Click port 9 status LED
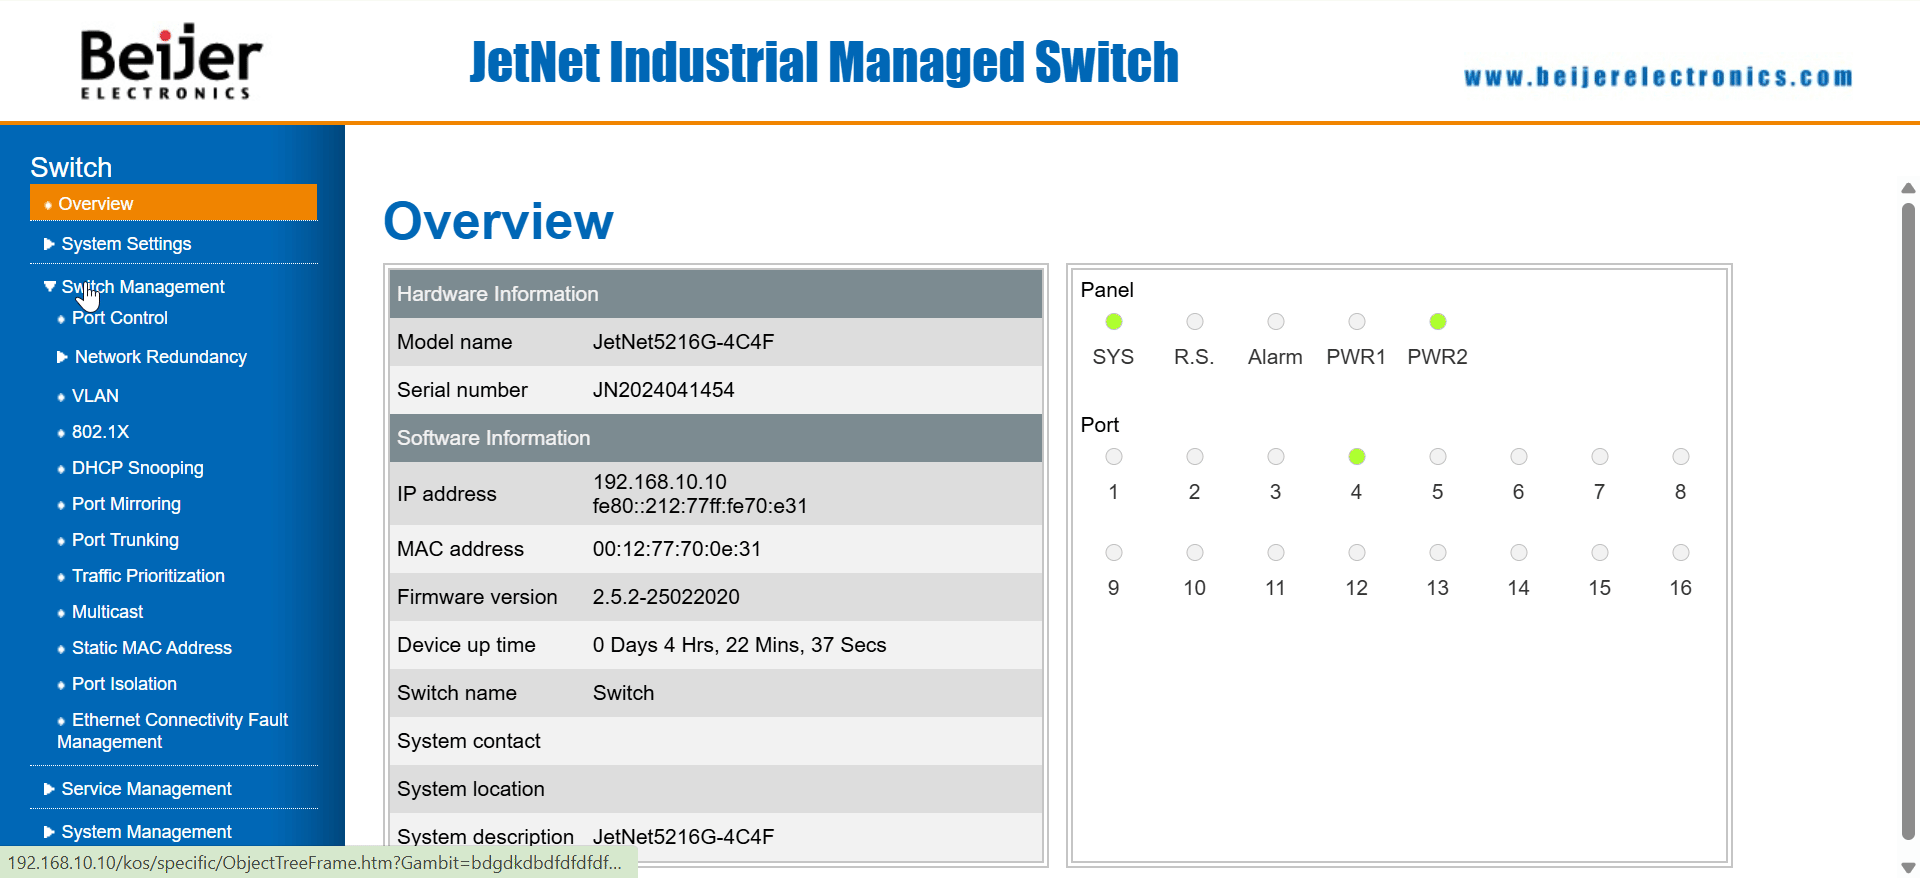 [1113, 552]
